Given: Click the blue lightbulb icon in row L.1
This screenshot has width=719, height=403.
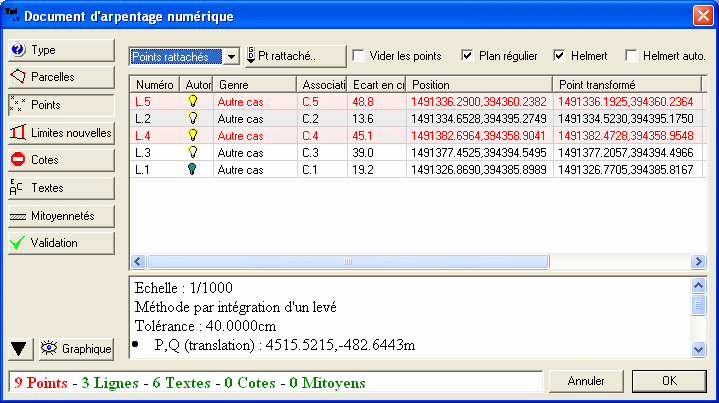Looking at the screenshot, I should pos(194,170).
